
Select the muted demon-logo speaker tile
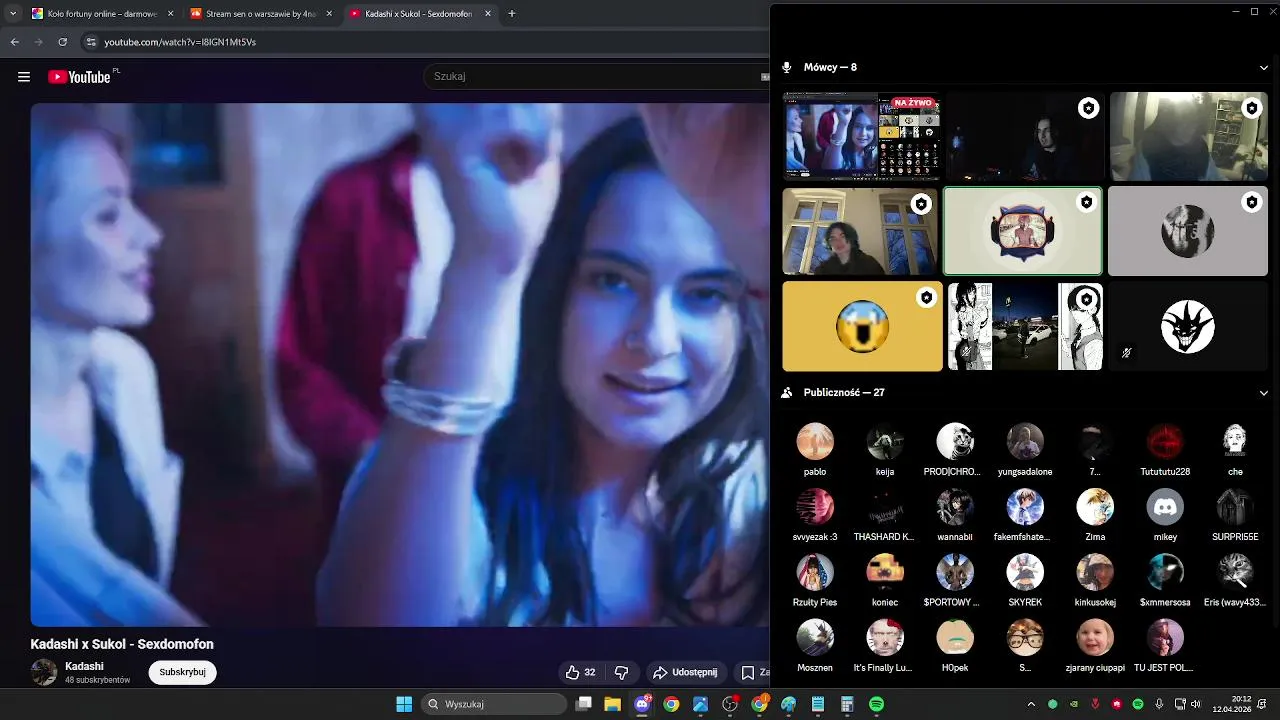click(x=1188, y=326)
